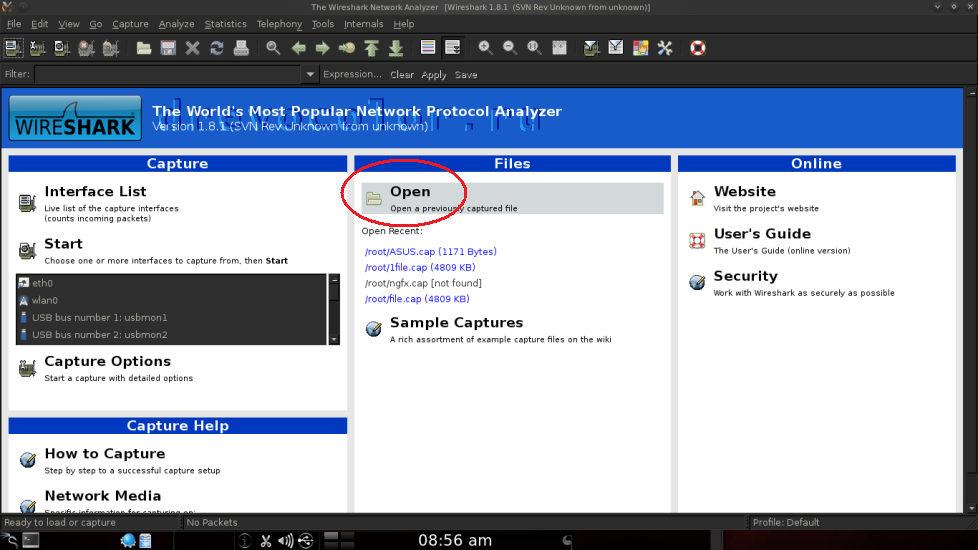Click the Clear filter button
Screen dimensions: 978x550
(402, 75)
